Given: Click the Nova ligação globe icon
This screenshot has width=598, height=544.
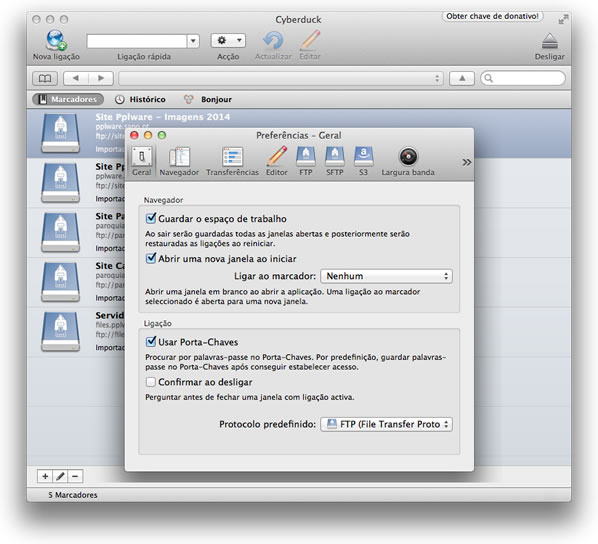Looking at the screenshot, I should [x=56, y=40].
